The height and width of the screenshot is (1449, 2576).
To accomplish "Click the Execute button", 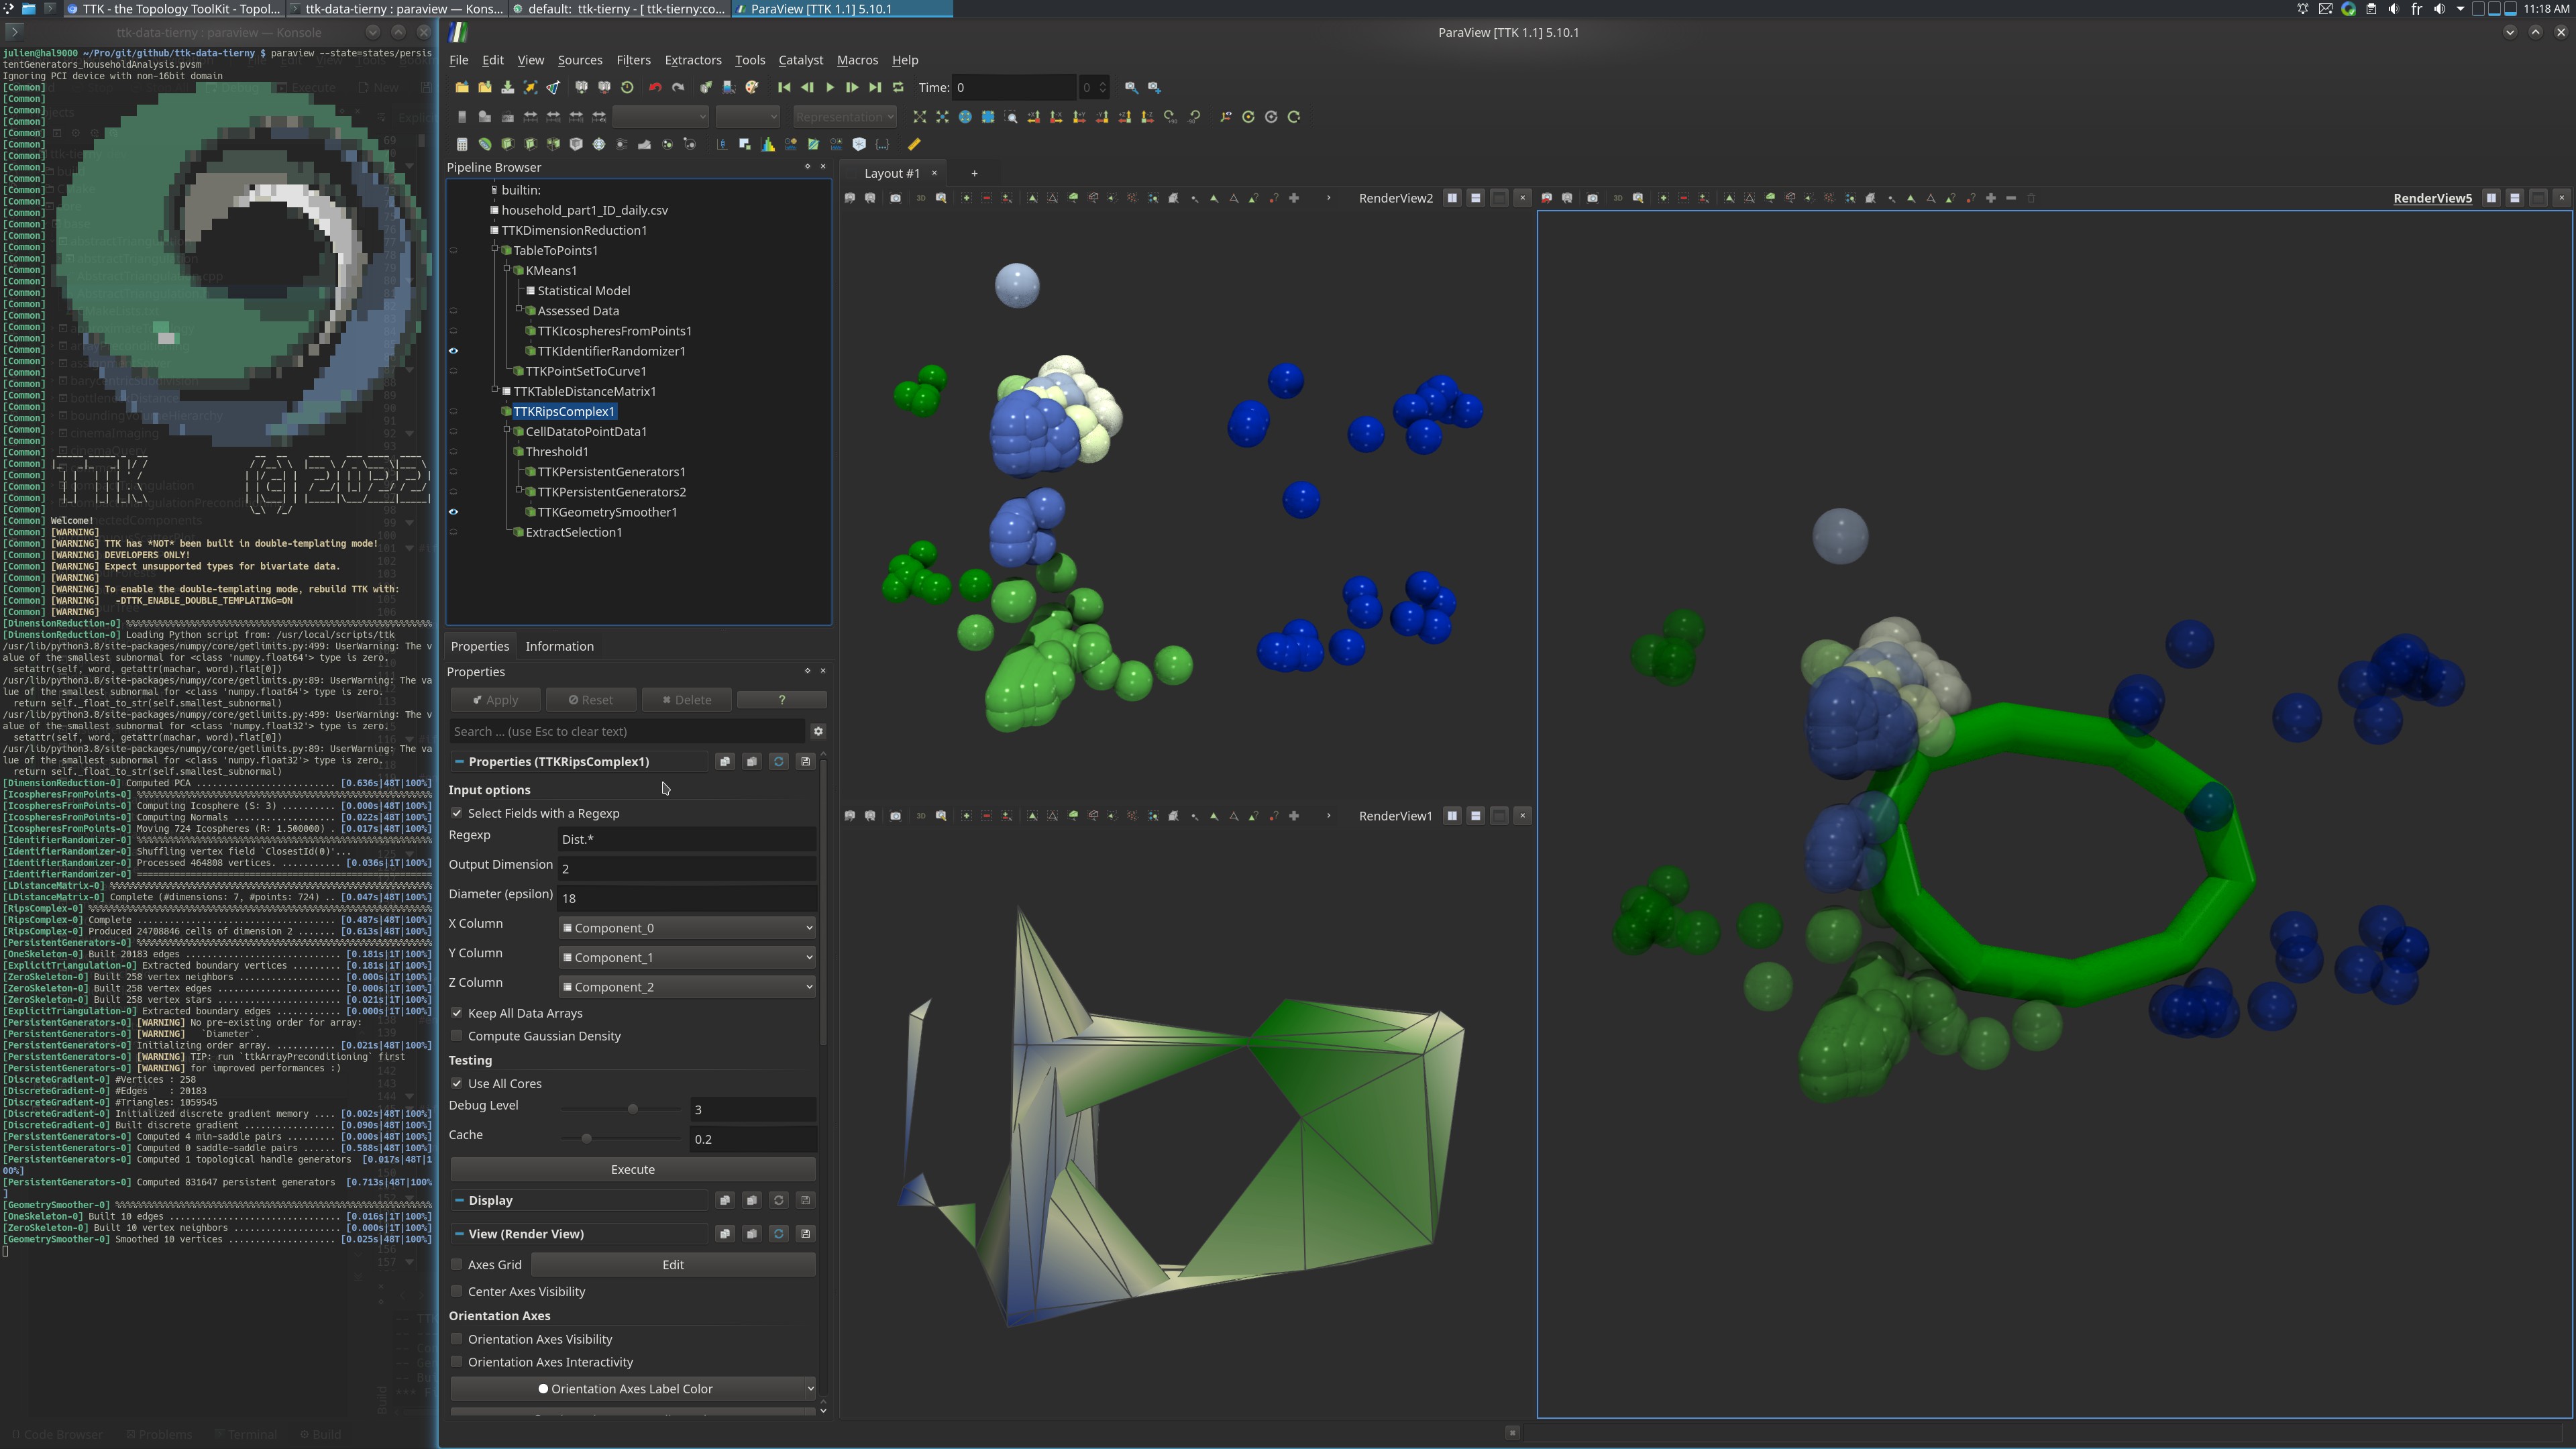I will (x=632, y=1169).
